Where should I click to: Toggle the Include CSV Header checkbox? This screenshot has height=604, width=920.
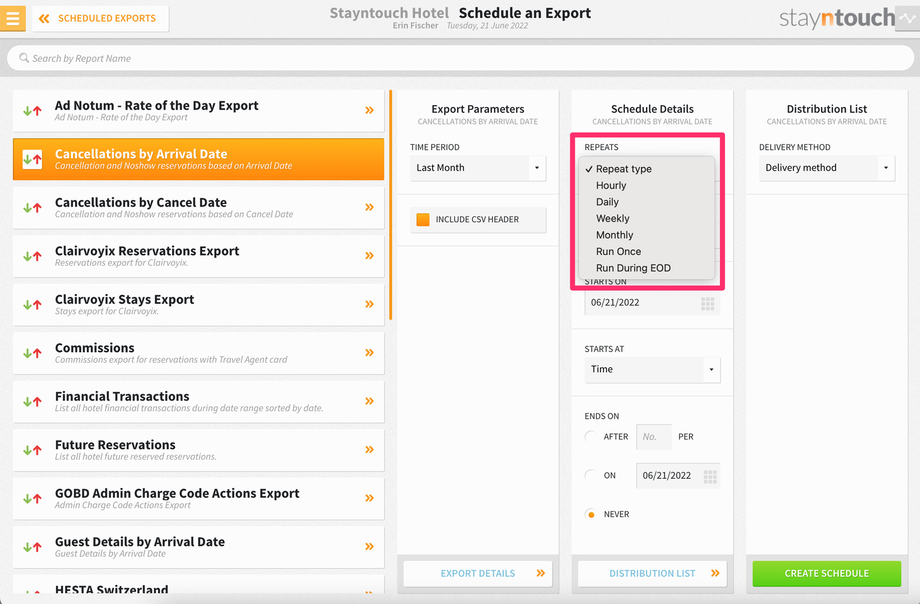(x=422, y=220)
